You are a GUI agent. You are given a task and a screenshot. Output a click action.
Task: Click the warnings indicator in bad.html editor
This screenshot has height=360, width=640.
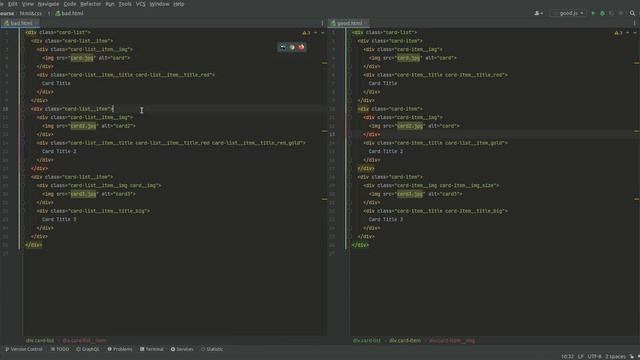coord(306,33)
